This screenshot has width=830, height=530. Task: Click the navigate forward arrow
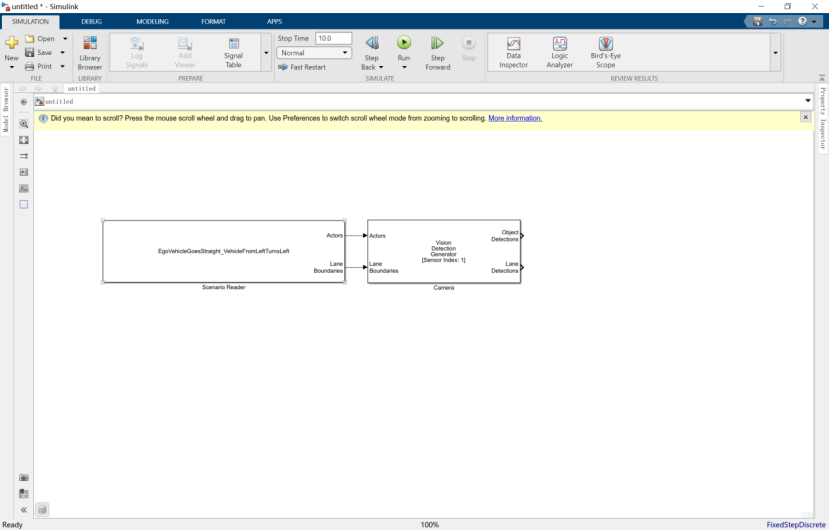tap(39, 88)
